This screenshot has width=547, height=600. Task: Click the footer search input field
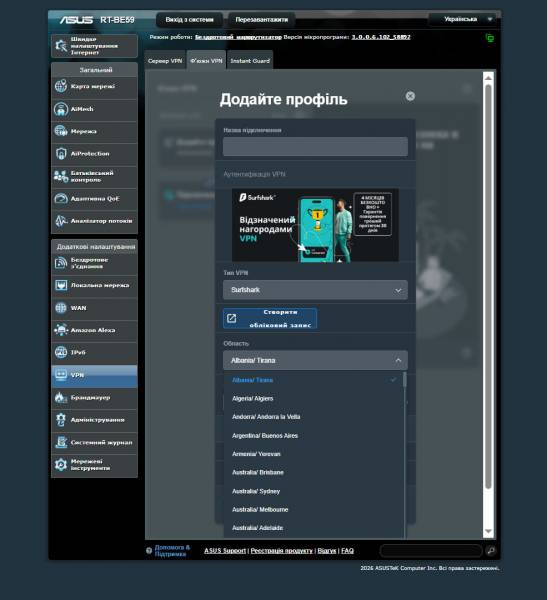click(x=431, y=551)
